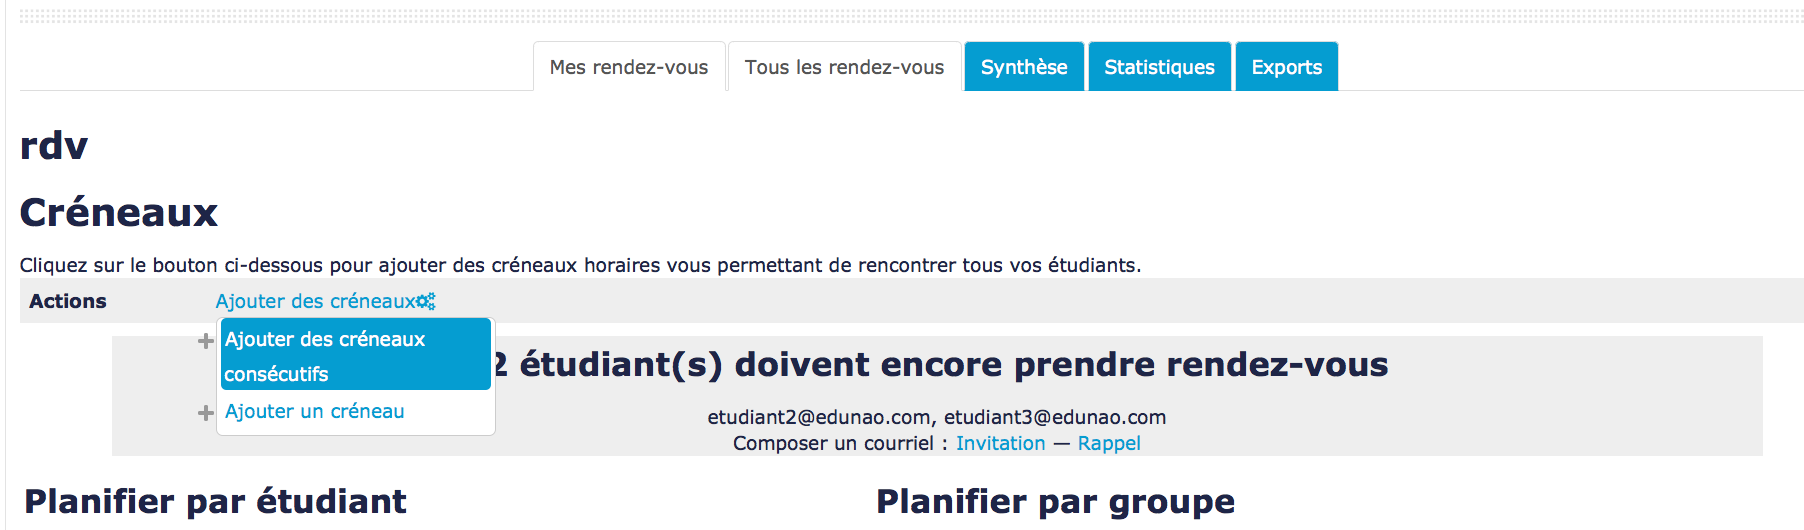Click the Planifier par groupe heading

tap(1055, 501)
